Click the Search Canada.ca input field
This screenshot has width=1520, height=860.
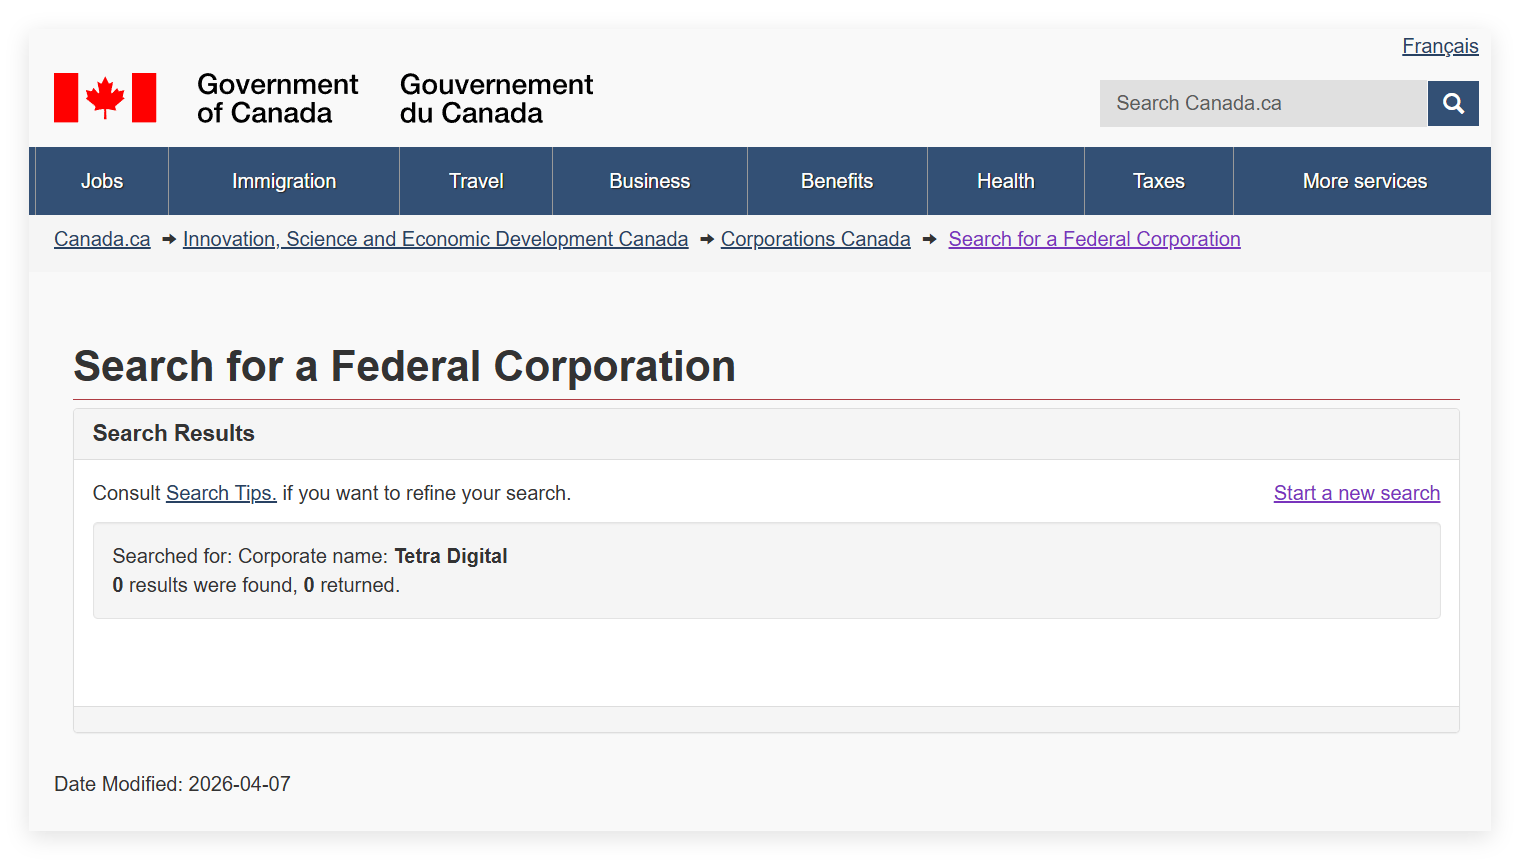pos(1263,103)
